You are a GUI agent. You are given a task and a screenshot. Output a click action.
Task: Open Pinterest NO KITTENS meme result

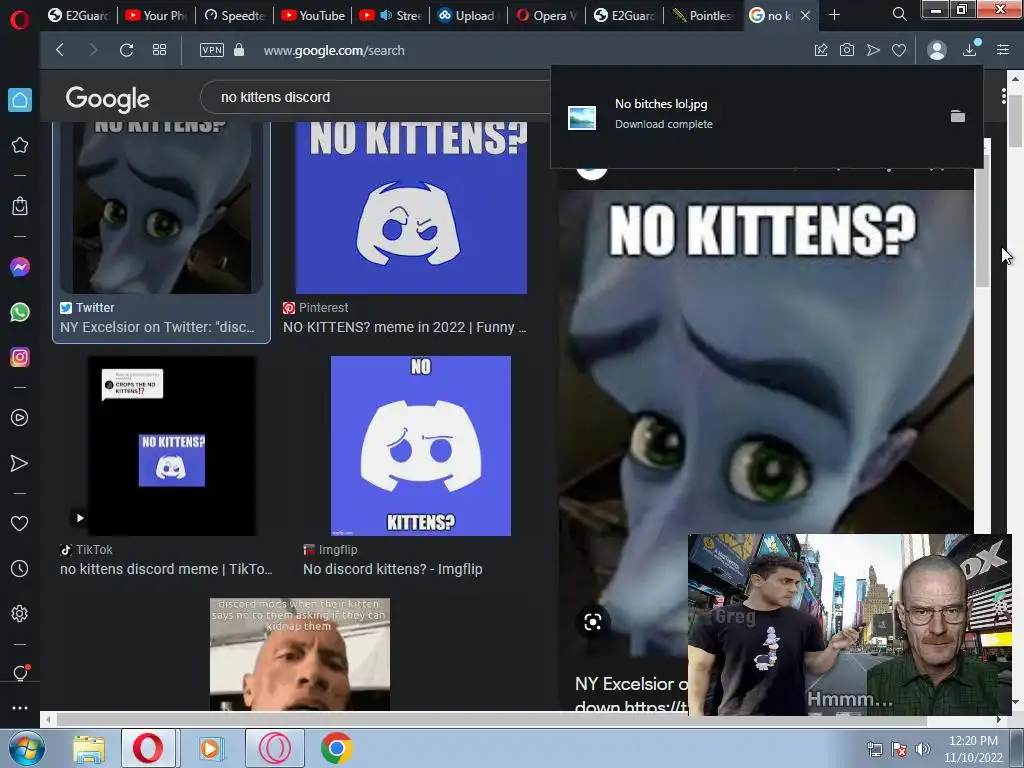tap(404, 327)
